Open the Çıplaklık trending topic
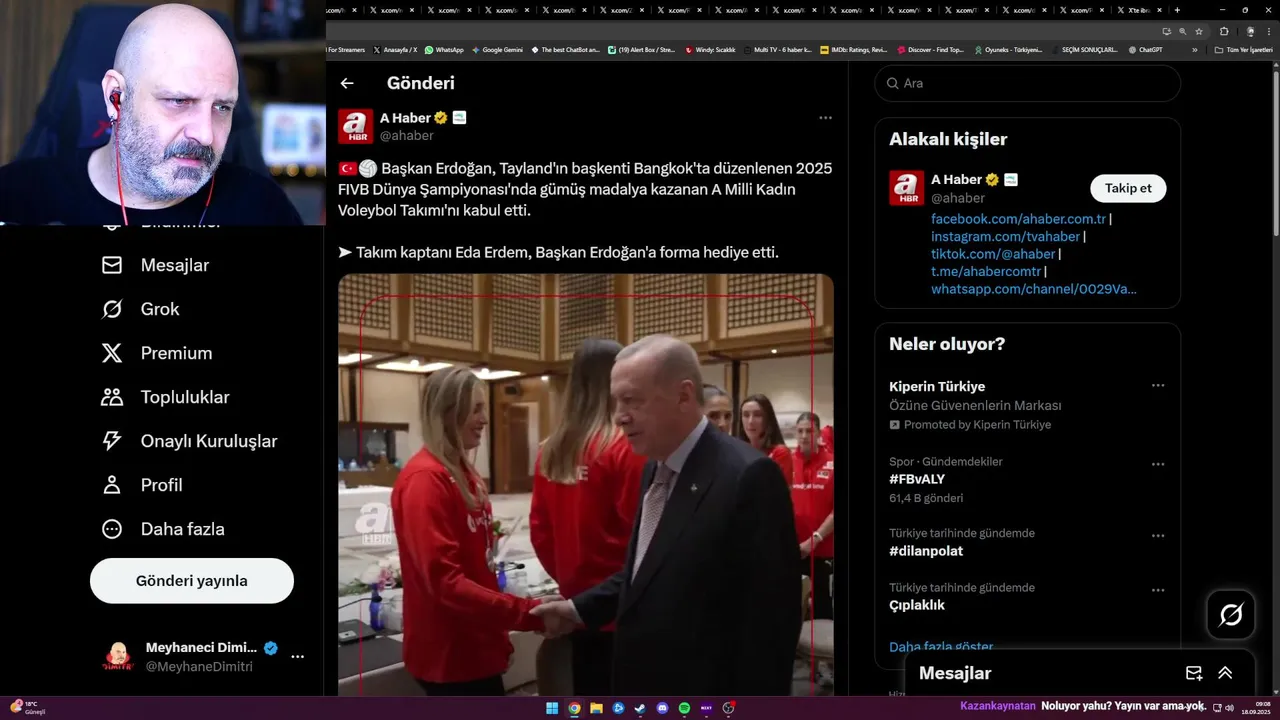The width and height of the screenshot is (1280, 720). pyautogui.click(x=917, y=605)
